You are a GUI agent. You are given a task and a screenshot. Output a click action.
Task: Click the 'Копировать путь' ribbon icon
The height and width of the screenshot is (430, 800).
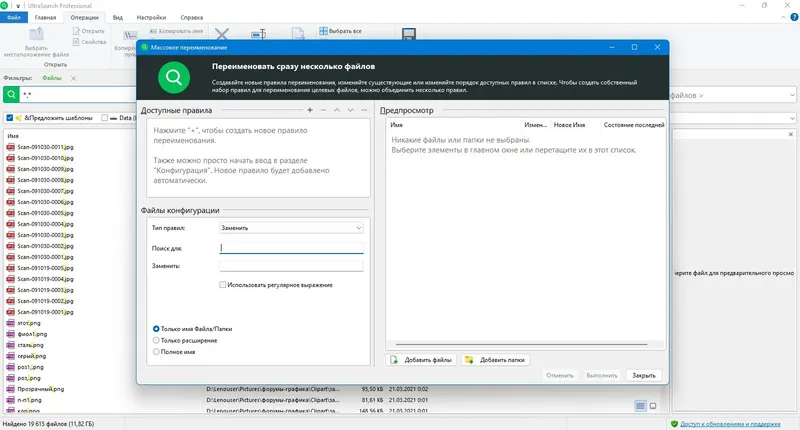(130, 35)
